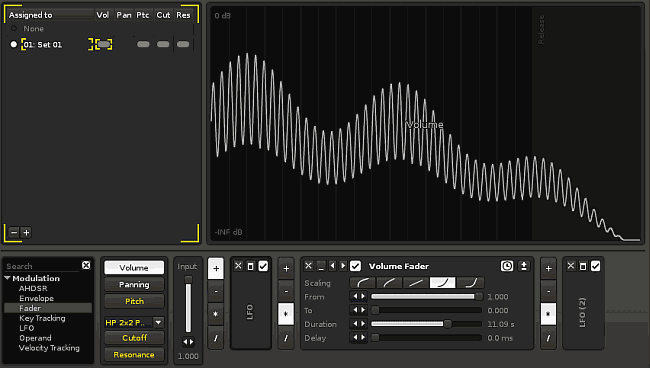Toggle the Vol indicator for Set 01
The width and height of the screenshot is (650, 368).
(x=104, y=44)
